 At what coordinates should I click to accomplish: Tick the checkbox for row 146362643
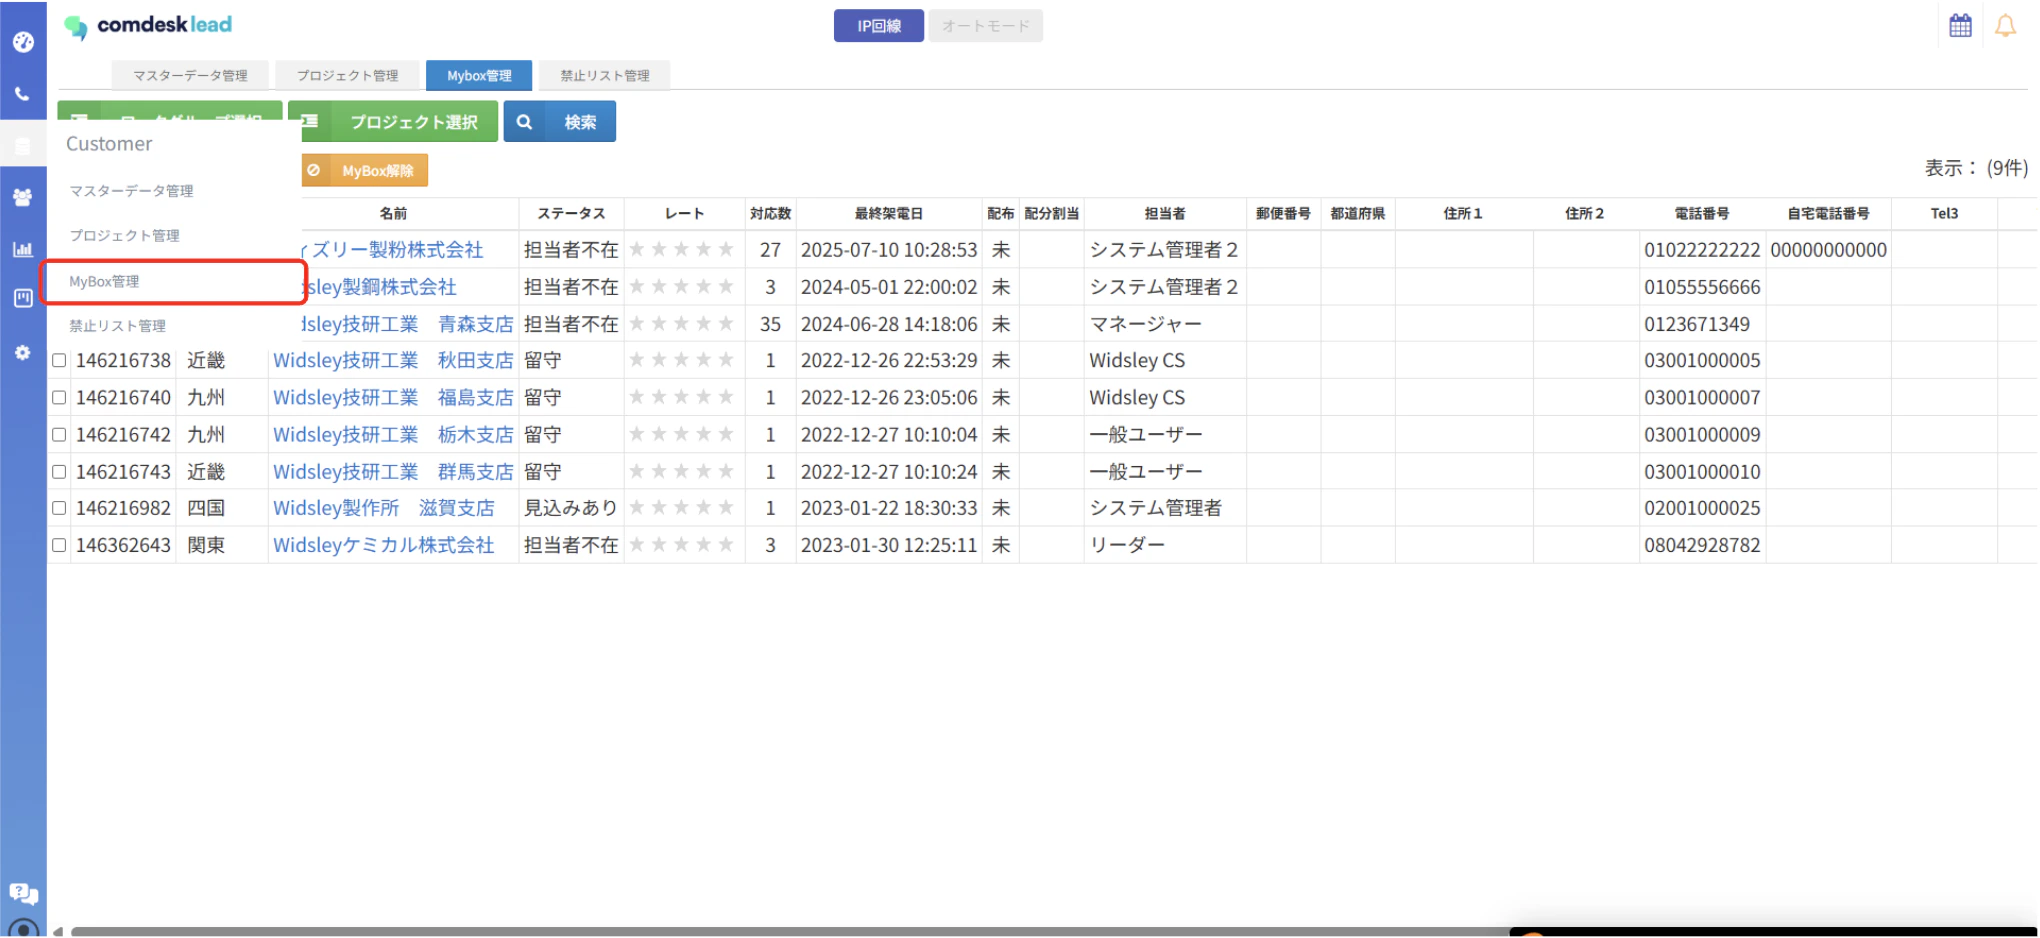coord(59,545)
